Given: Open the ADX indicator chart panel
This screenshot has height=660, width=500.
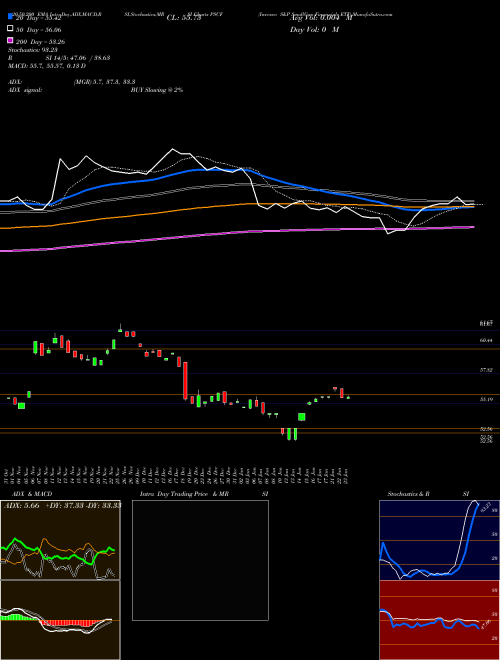Looking at the screenshot, I should pyautogui.click(x=60, y=540).
